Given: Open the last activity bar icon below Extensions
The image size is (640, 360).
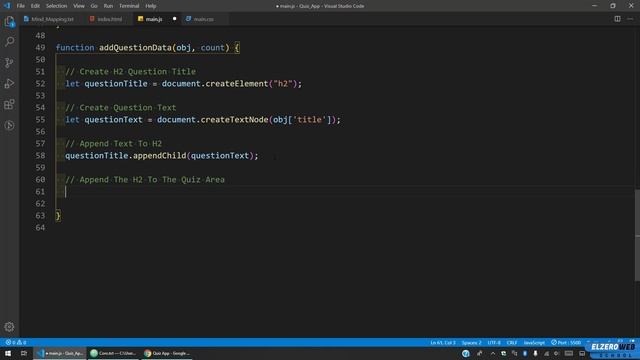Looking at the screenshot, I should tap(9, 125).
